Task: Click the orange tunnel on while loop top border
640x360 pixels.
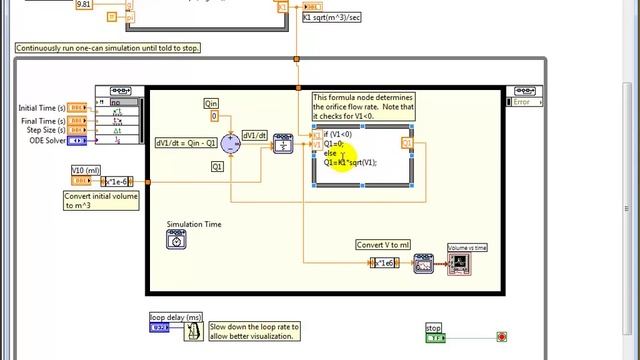Action: [297, 59]
